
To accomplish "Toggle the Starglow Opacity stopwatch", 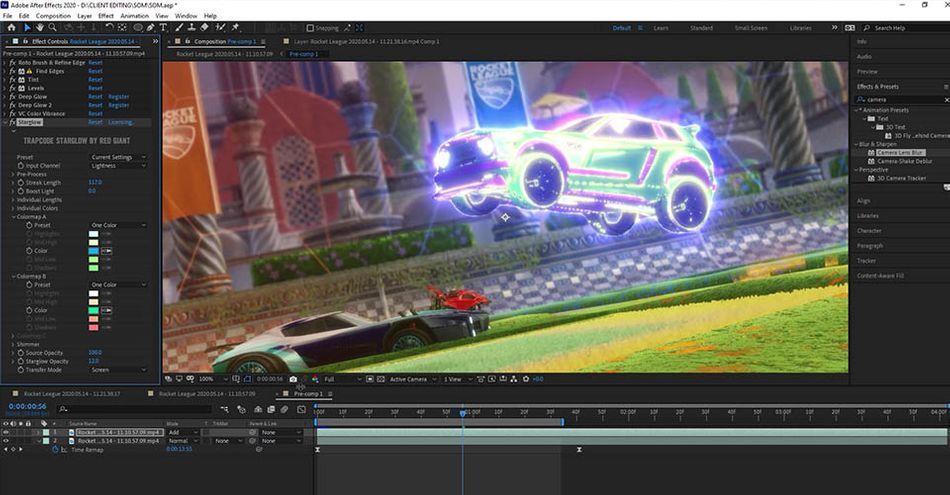I will (21, 361).
